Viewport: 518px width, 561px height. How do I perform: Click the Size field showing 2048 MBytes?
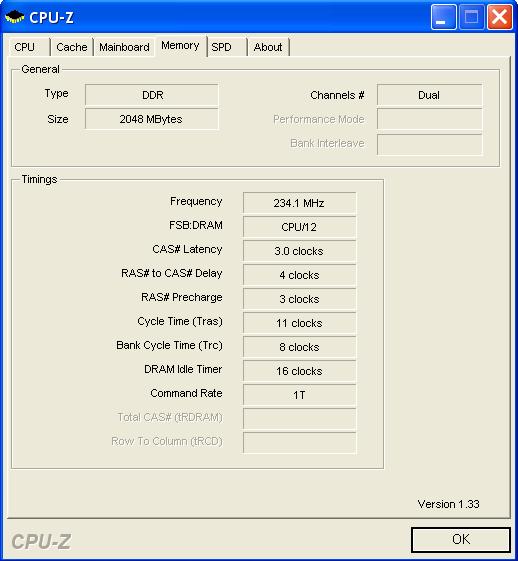pos(152,119)
